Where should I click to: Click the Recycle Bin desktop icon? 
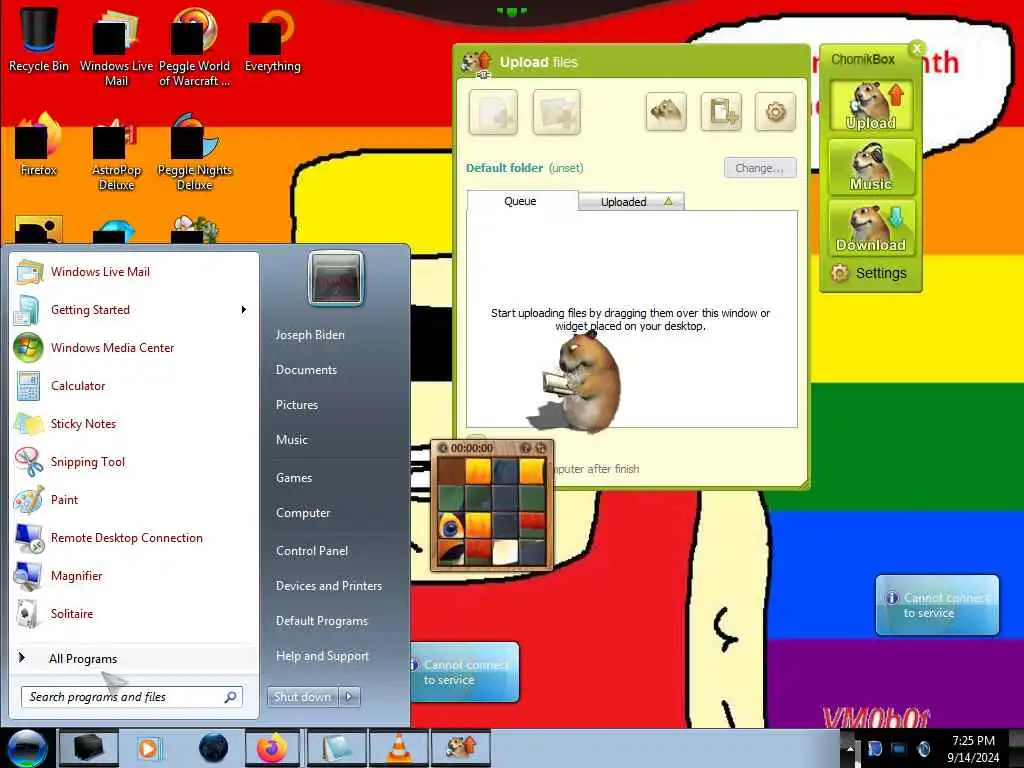point(39,39)
